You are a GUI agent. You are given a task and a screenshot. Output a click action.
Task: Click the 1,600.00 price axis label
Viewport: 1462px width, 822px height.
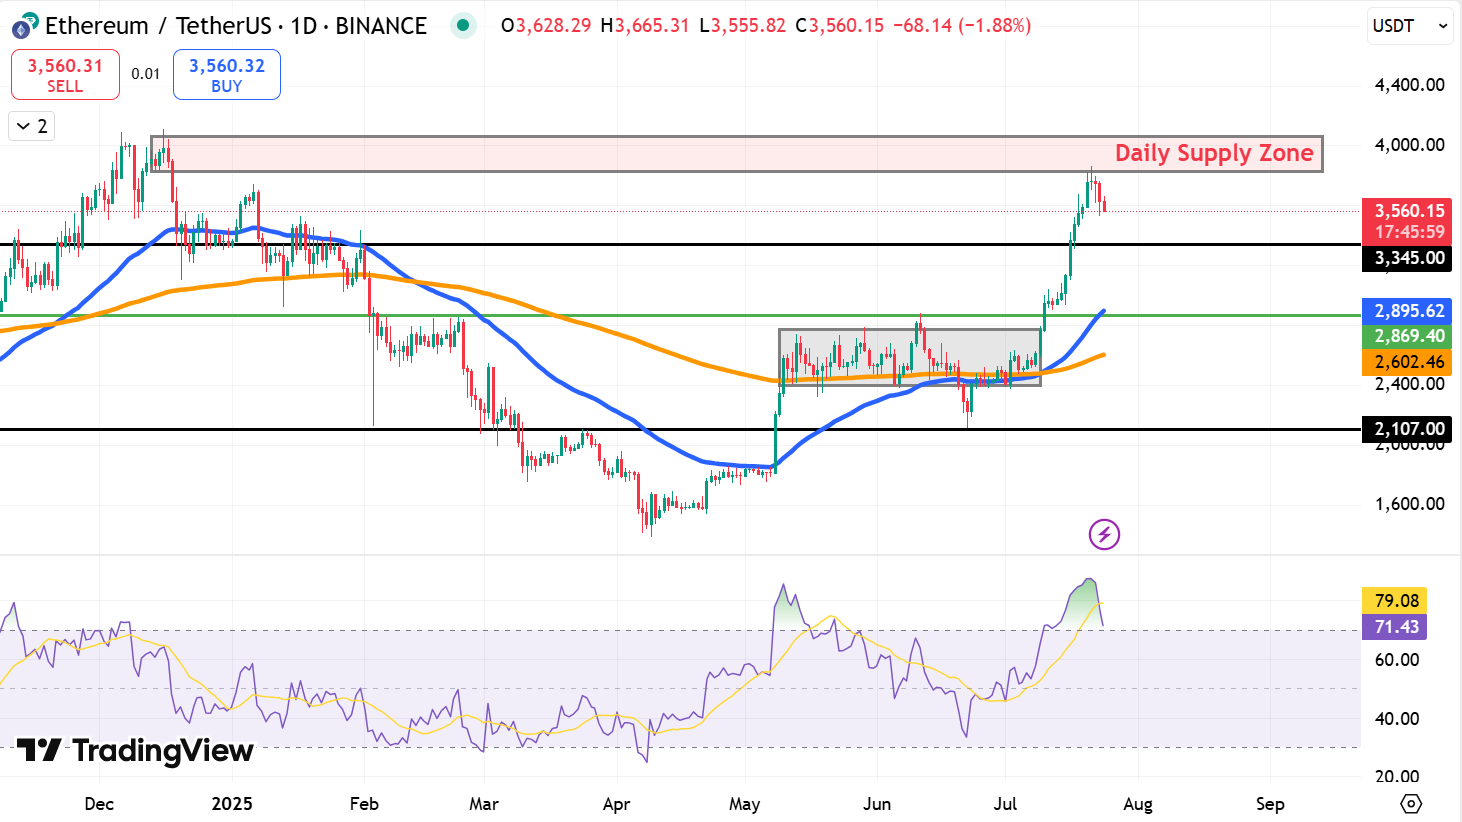(1409, 504)
